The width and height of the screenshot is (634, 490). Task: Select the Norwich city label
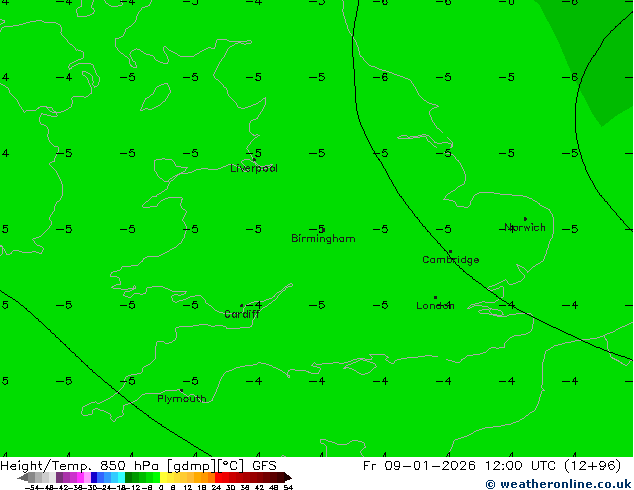click(525, 228)
